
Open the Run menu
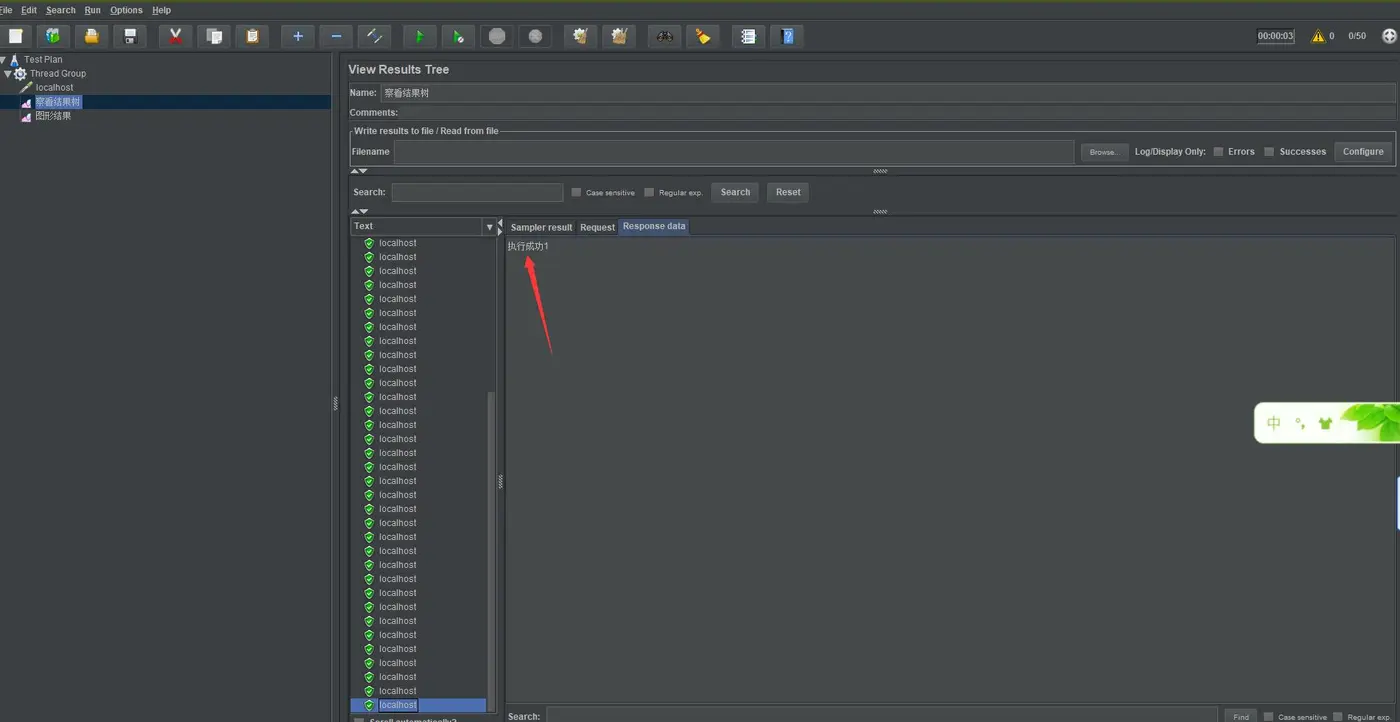coord(92,10)
